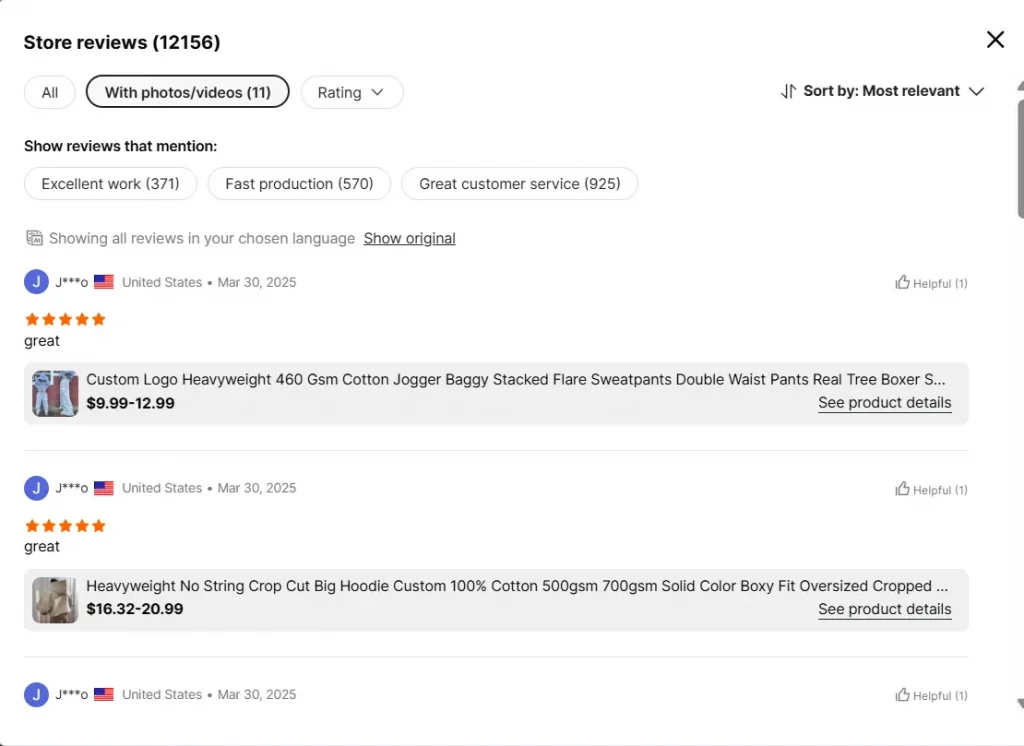Mark the last visible review as Helpful
1024x746 pixels.
[931, 695]
